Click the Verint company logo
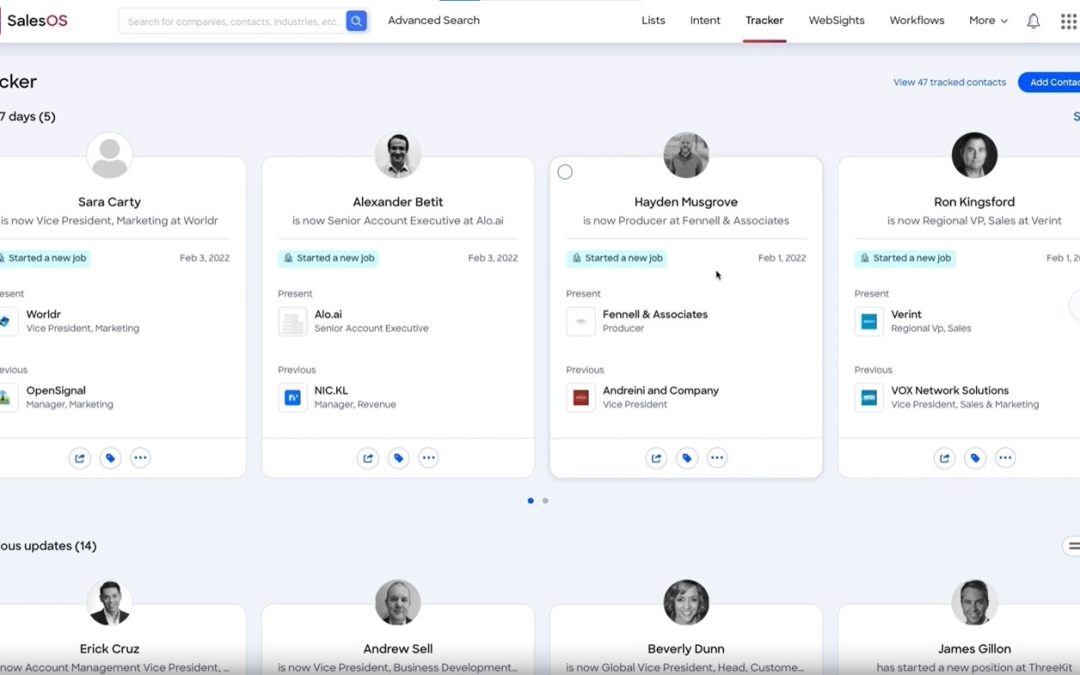This screenshot has height=675, width=1080. click(x=869, y=321)
